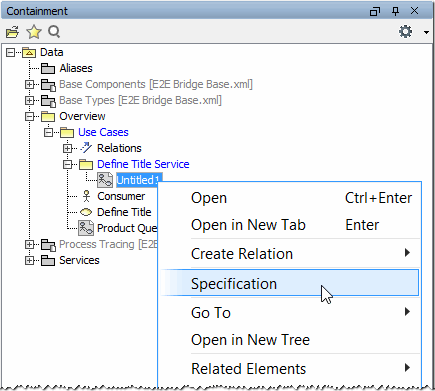The height and width of the screenshot is (391, 435).
Task: Click the Relations element icon
Action: tap(86, 148)
